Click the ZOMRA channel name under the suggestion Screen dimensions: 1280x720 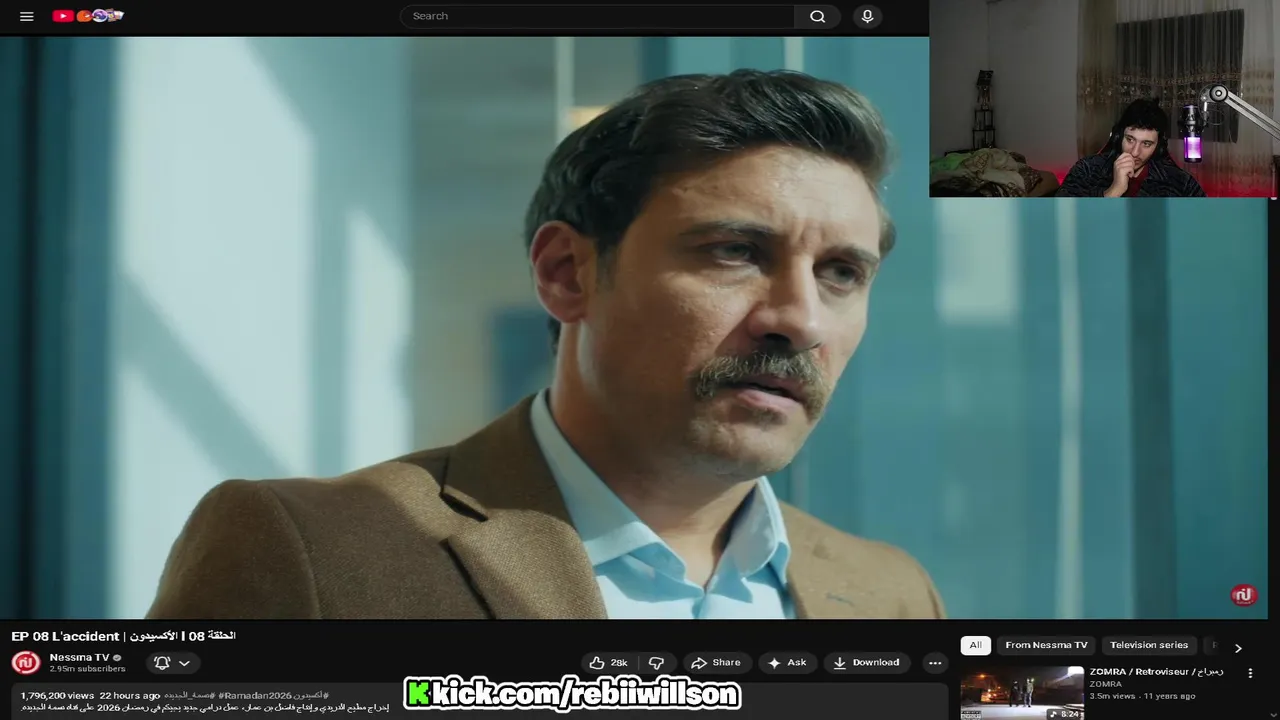point(1106,684)
